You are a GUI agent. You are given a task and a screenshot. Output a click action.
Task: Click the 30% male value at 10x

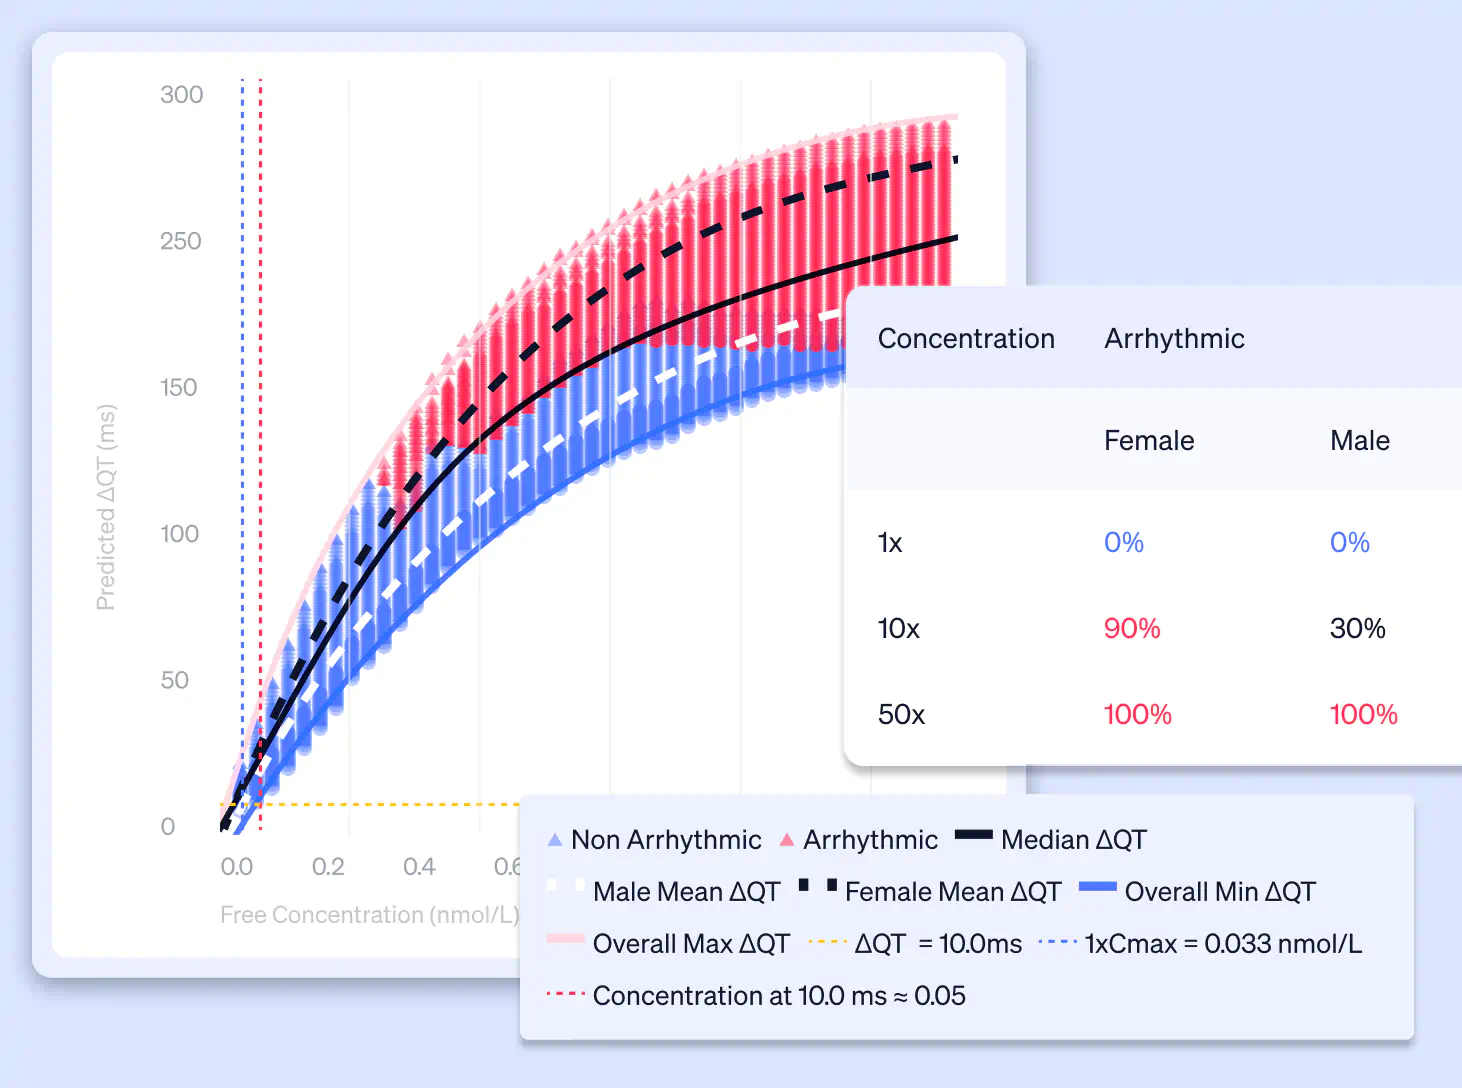click(x=1357, y=629)
